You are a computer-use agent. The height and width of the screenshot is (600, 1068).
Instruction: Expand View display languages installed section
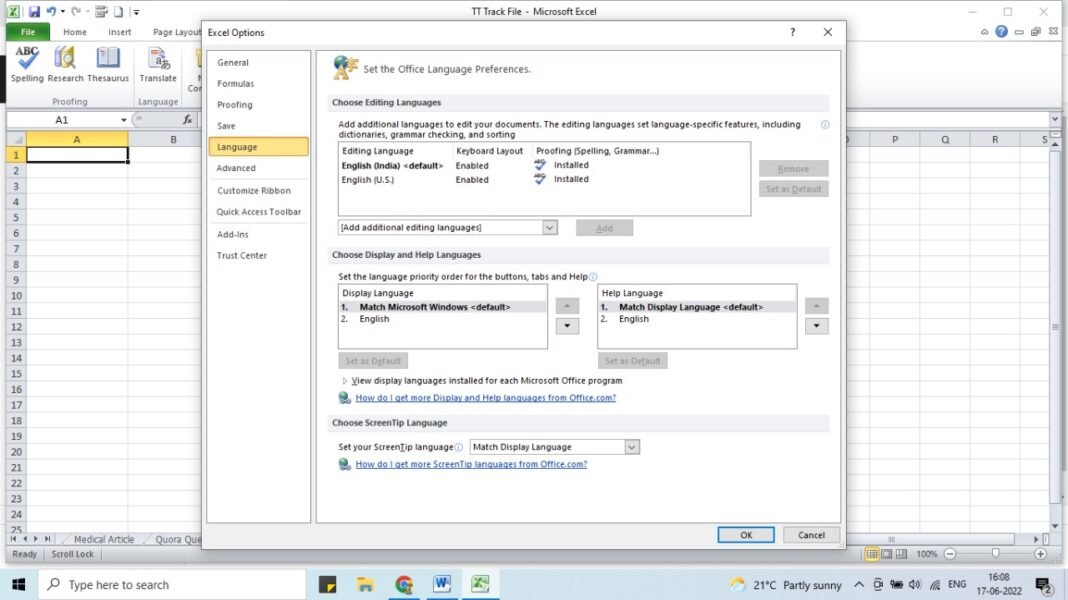[345, 381]
